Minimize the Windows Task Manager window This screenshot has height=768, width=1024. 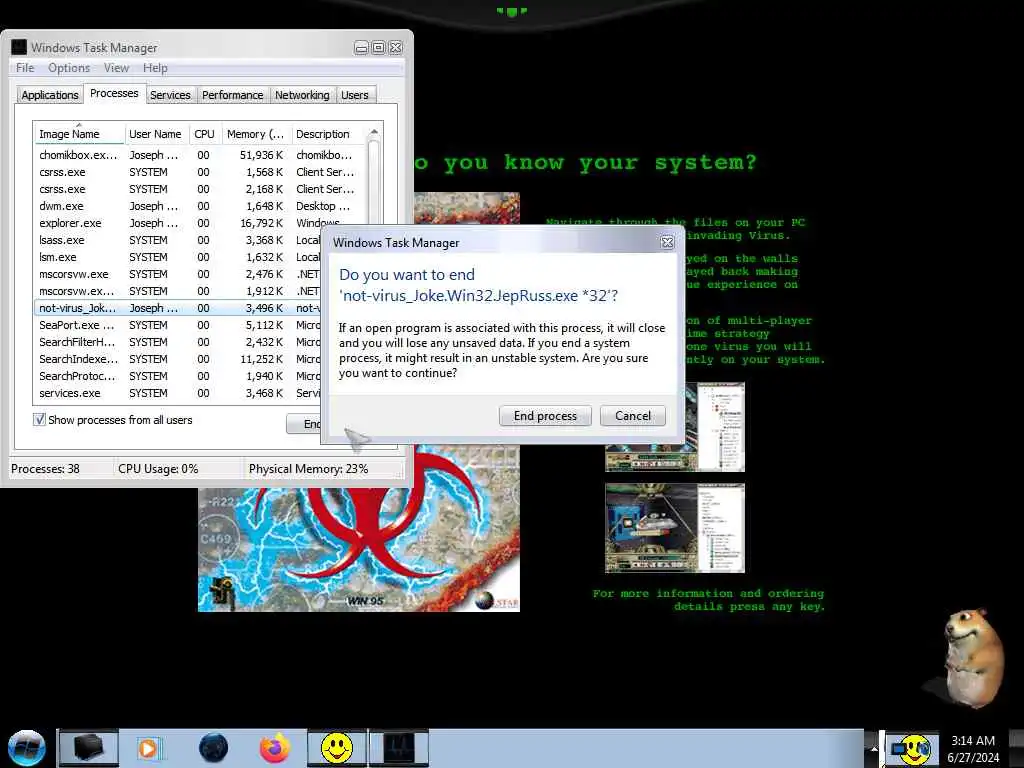[x=361, y=48]
